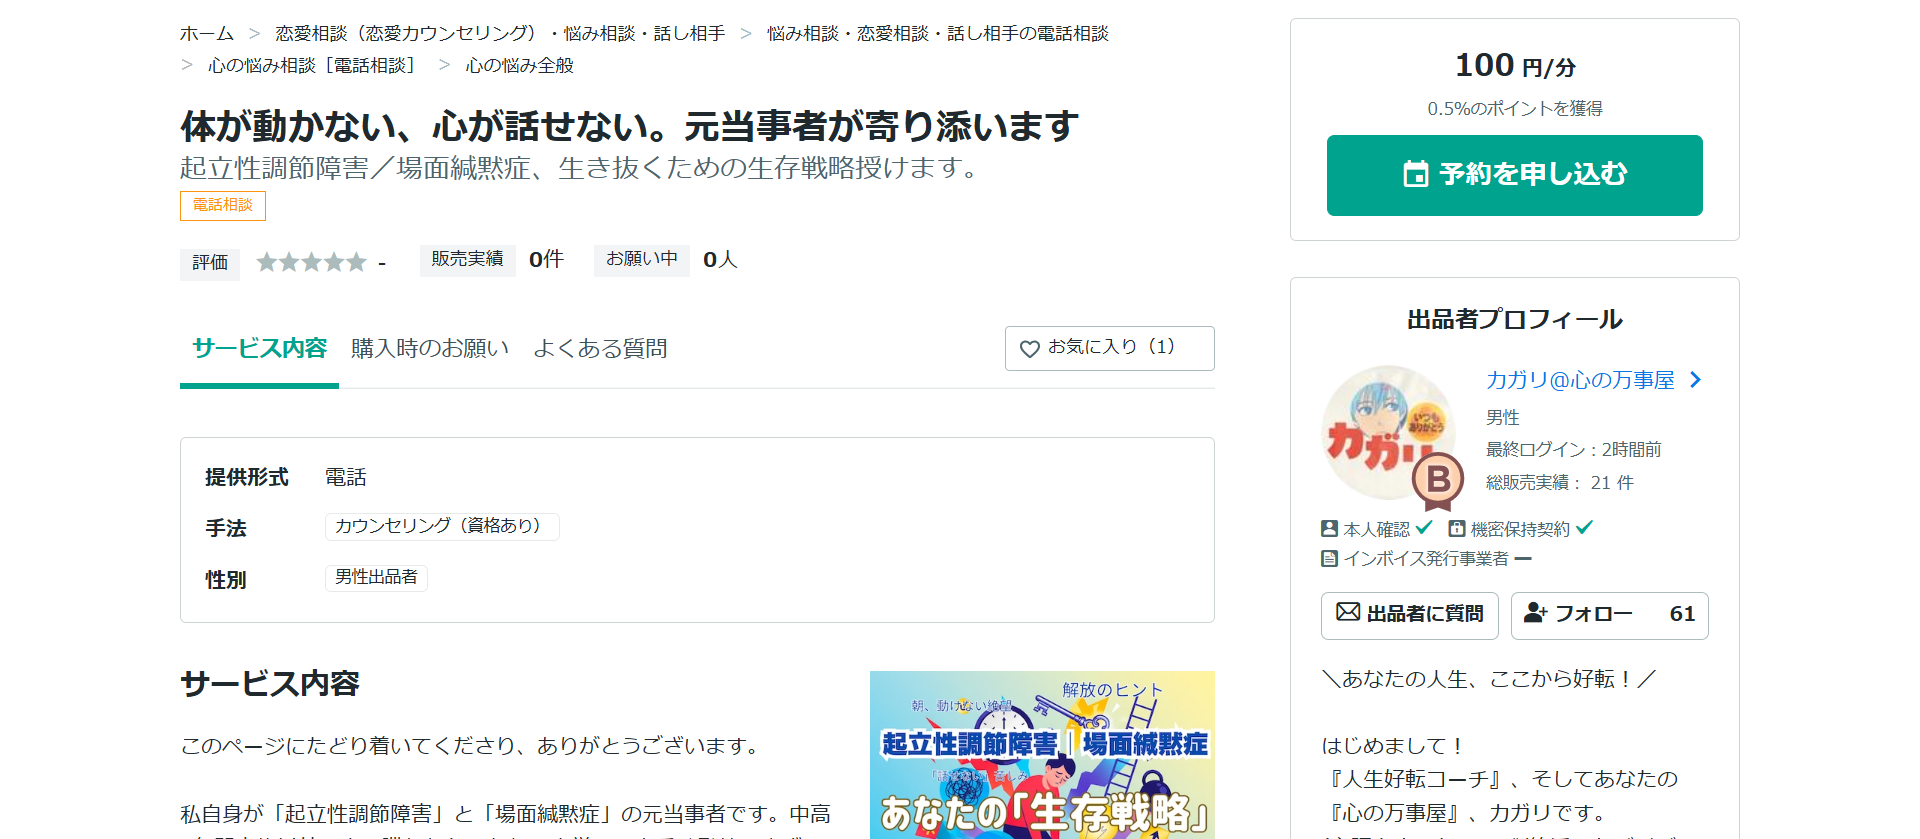Click the calendar icon on the reservation button
The height and width of the screenshot is (839, 1920).
point(1415,174)
